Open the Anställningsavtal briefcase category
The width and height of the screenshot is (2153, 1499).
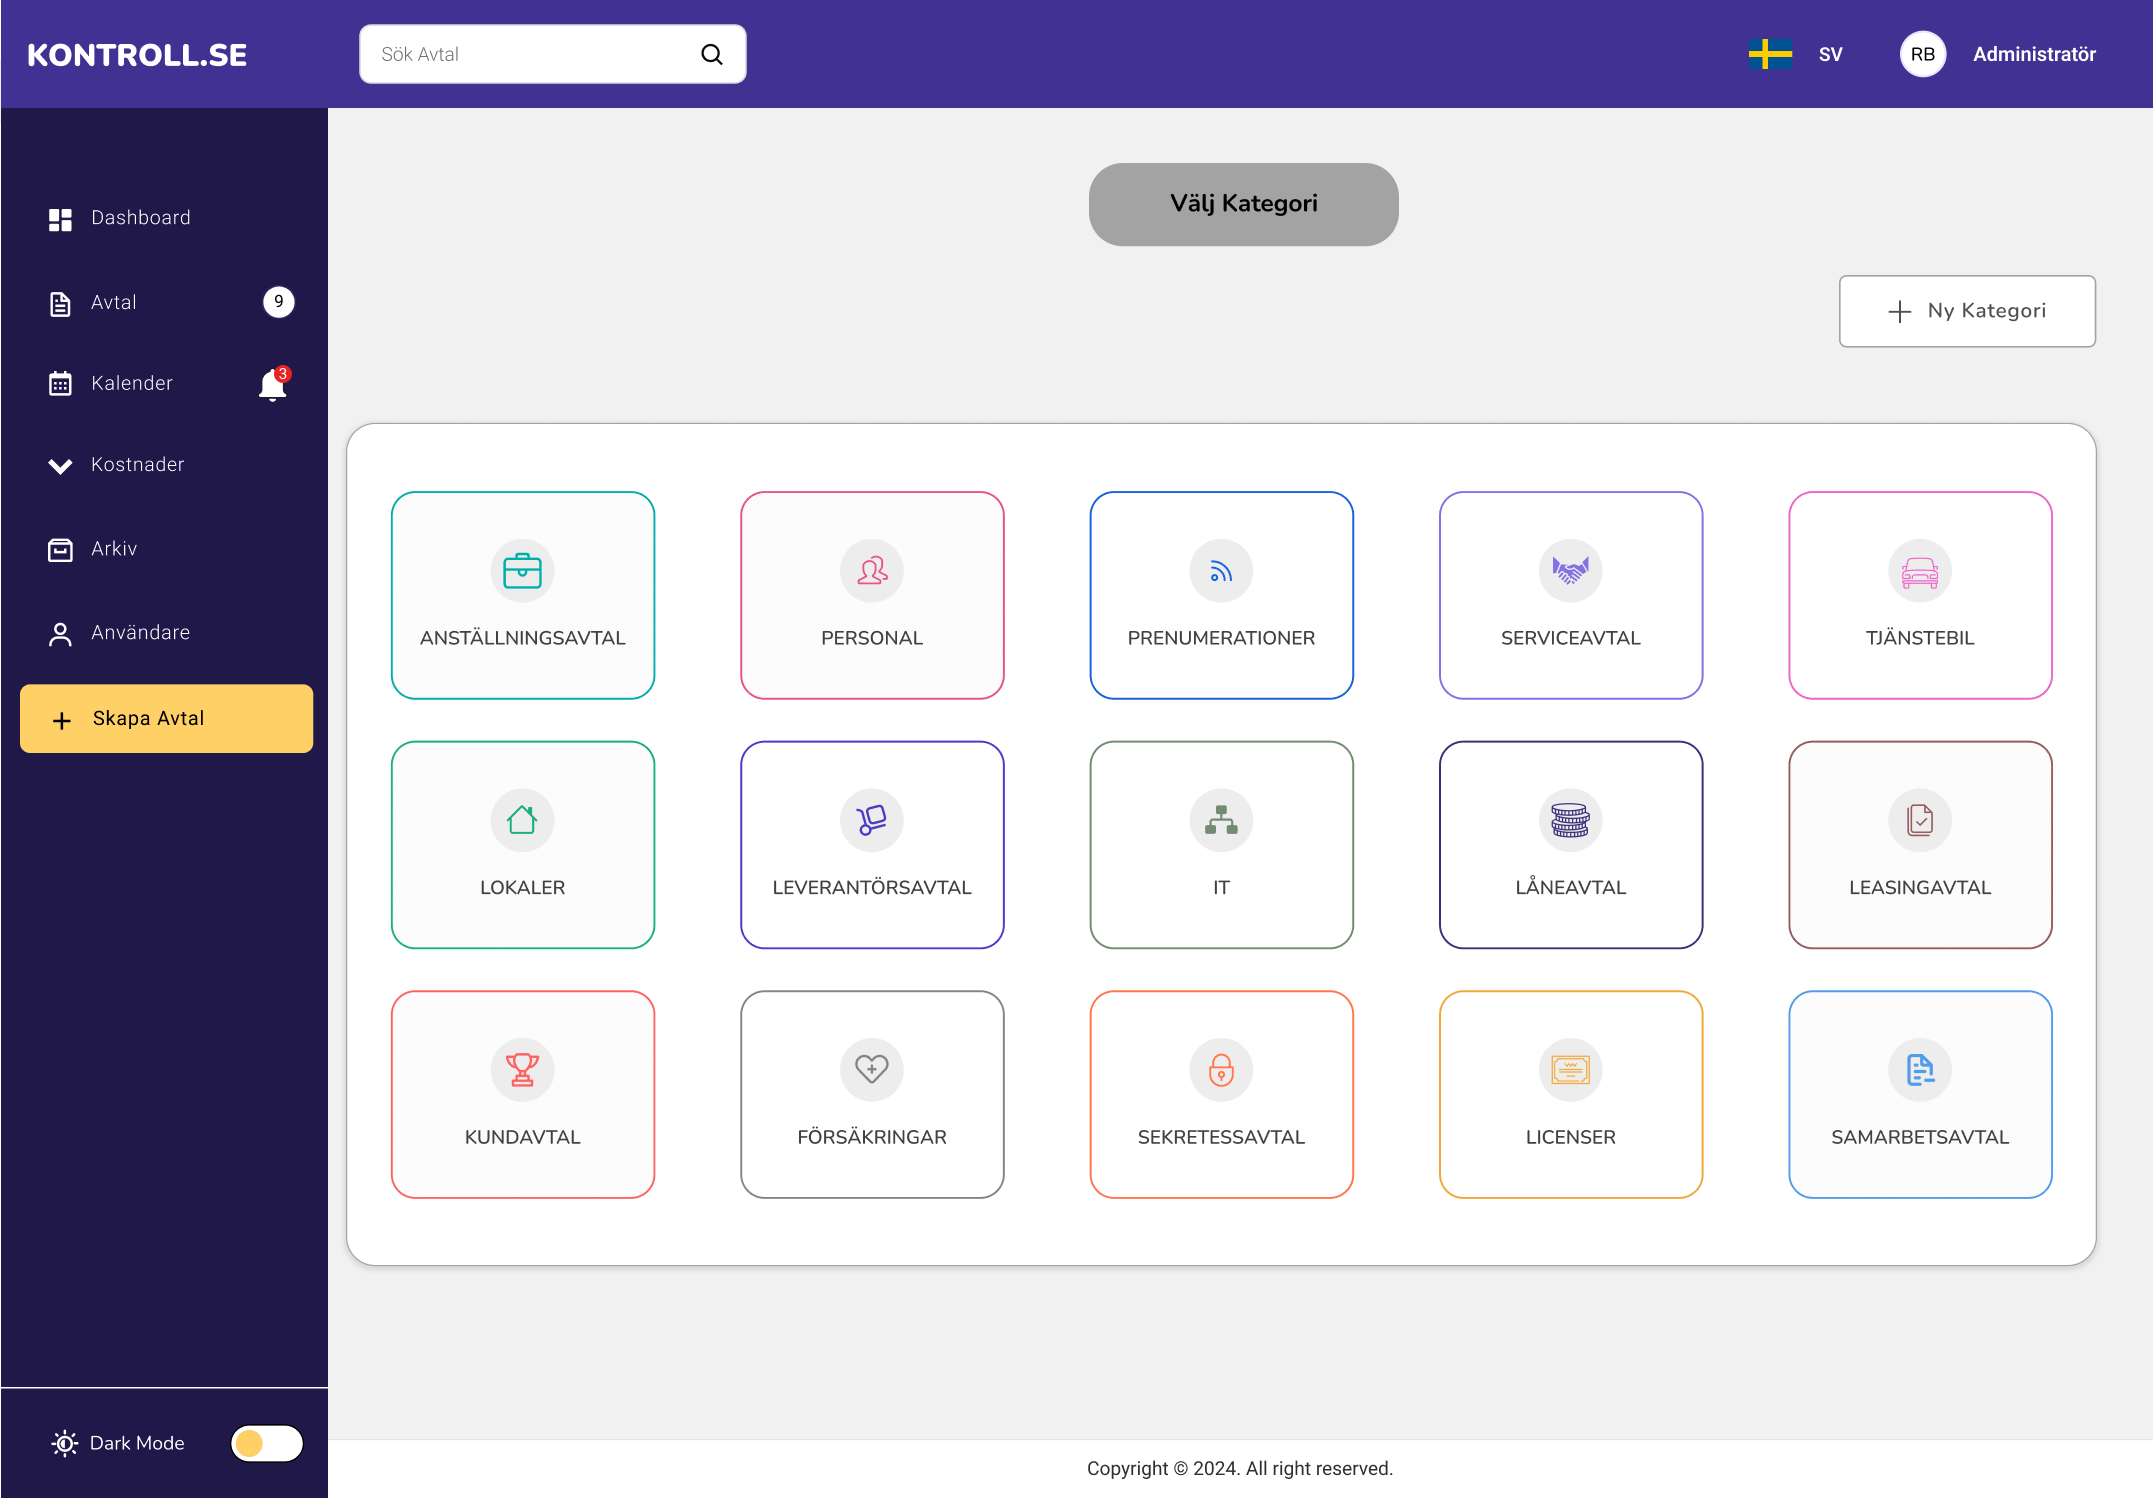point(522,571)
